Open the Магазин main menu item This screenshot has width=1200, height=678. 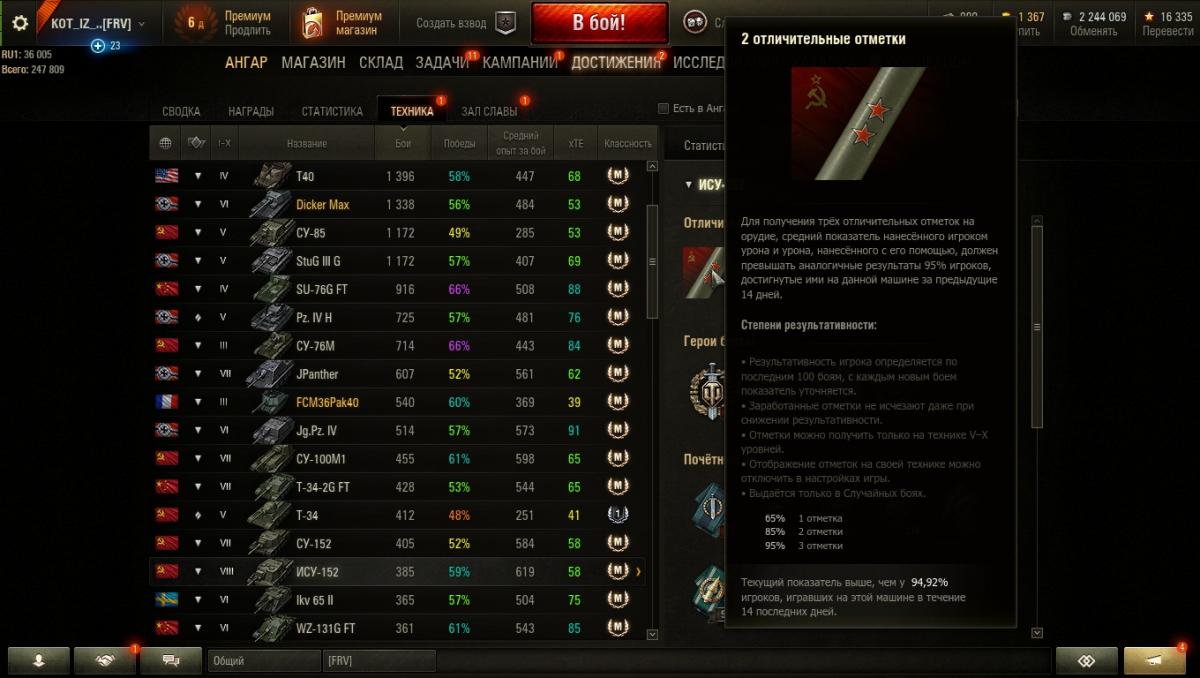click(x=313, y=62)
